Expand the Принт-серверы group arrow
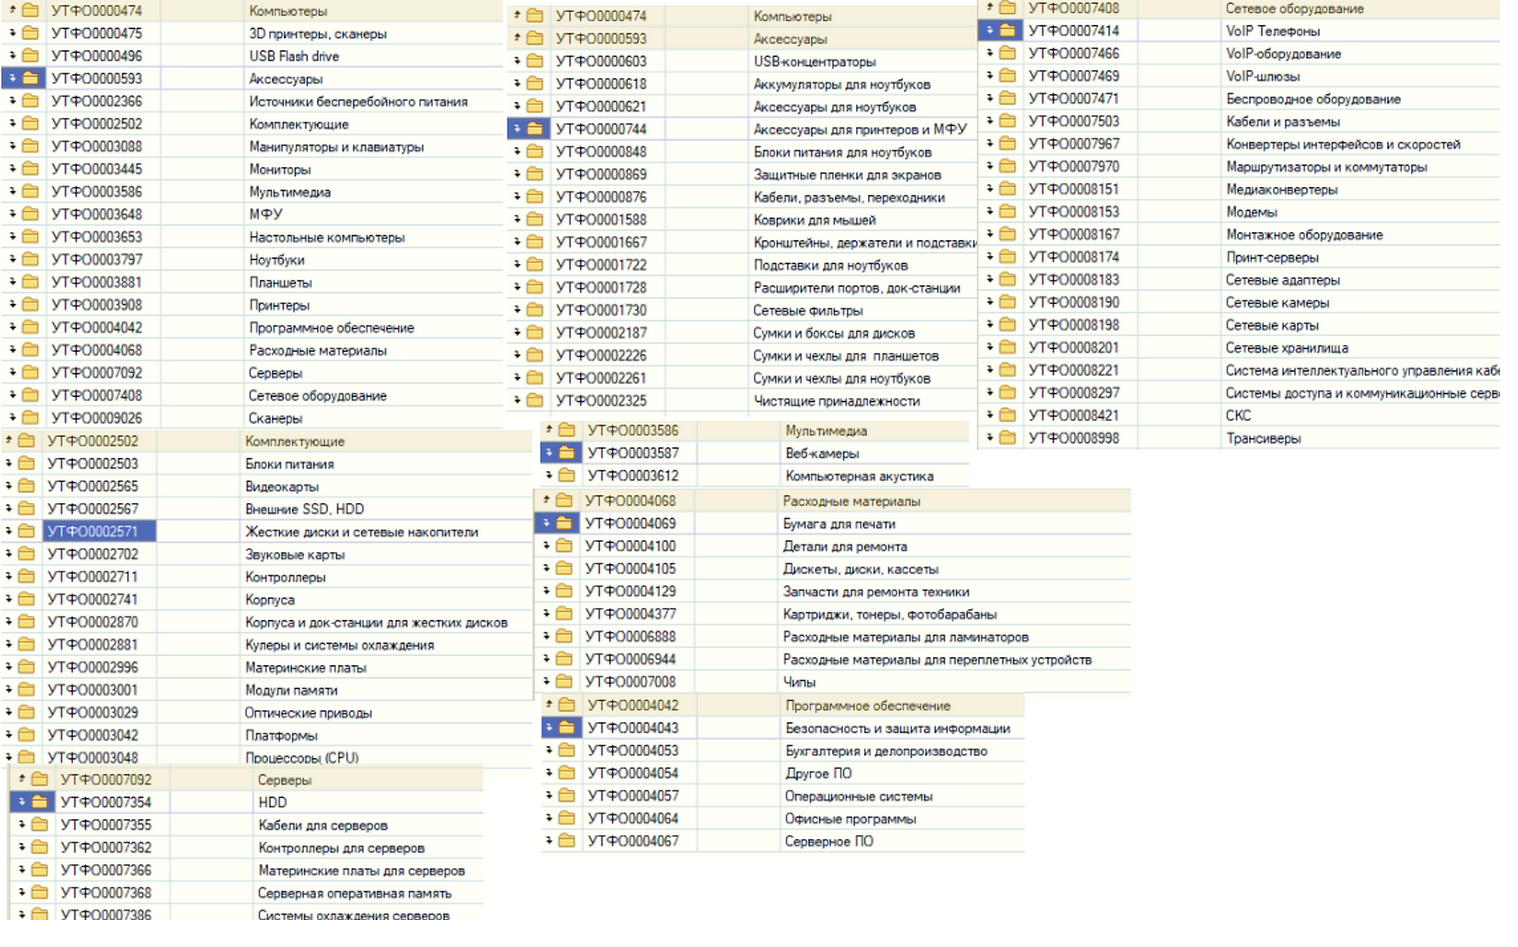The image size is (1518, 947). coord(989,257)
